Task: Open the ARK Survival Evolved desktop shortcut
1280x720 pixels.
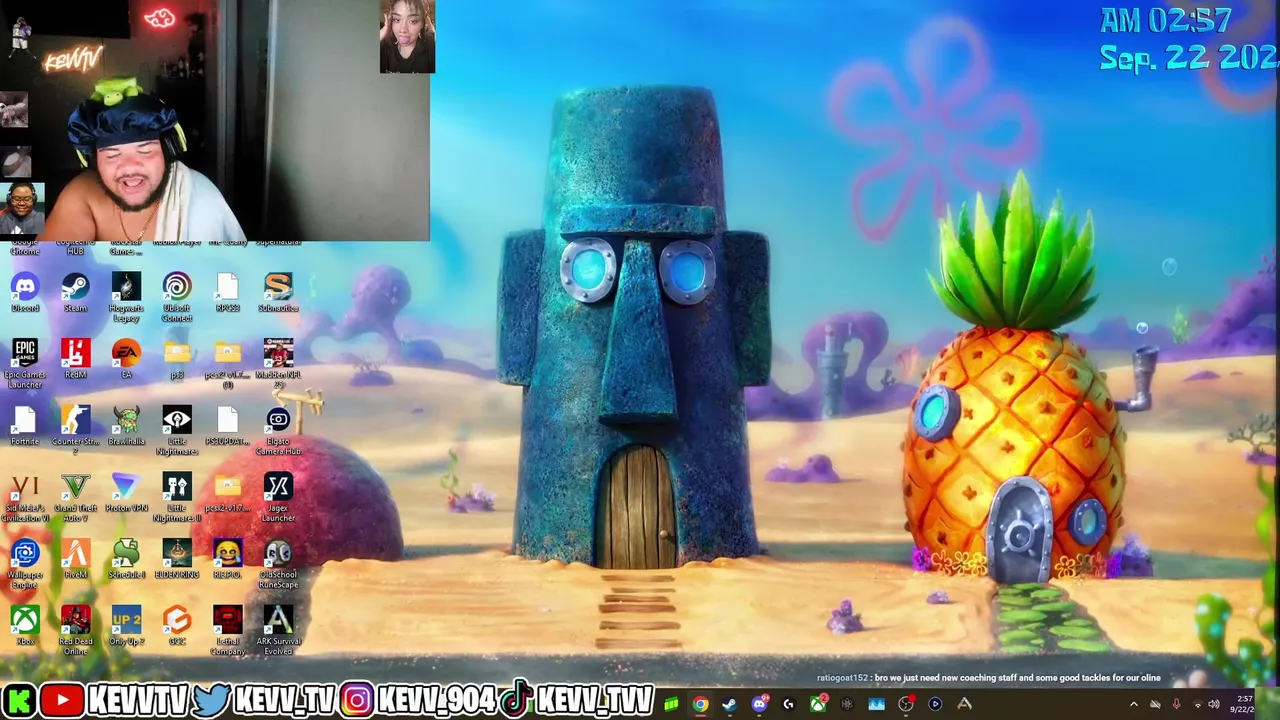Action: click(278, 630)
